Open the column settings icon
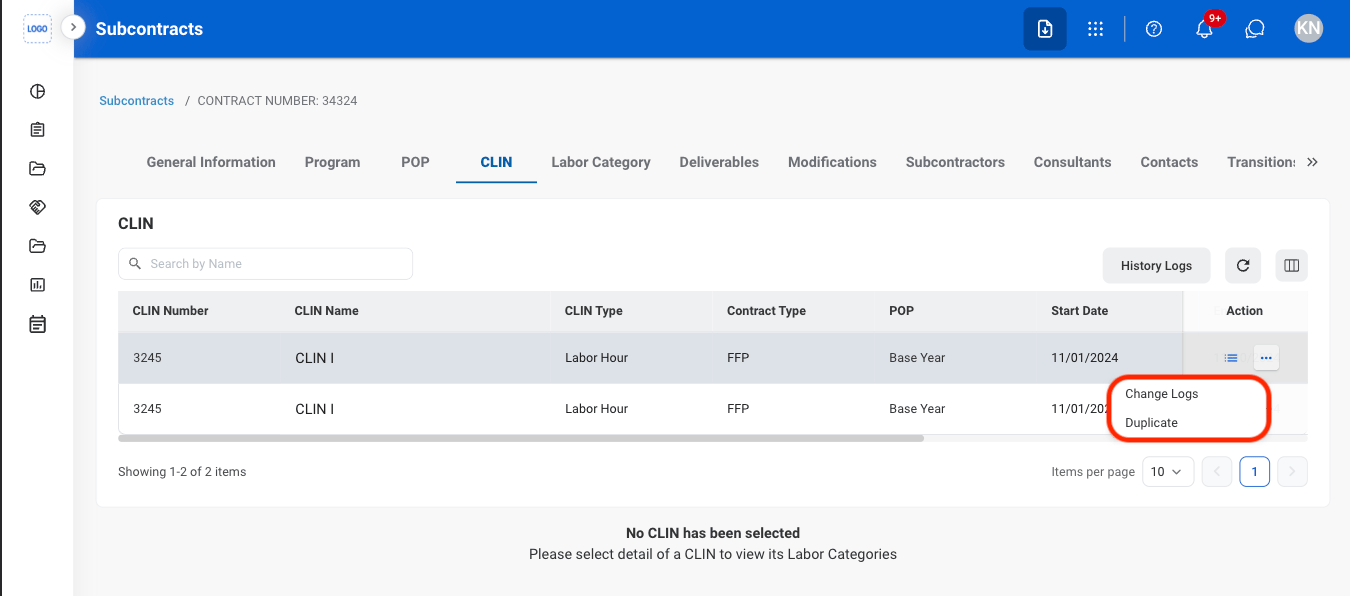Viewport: 1350px width, 596px height. point(1291,266)
